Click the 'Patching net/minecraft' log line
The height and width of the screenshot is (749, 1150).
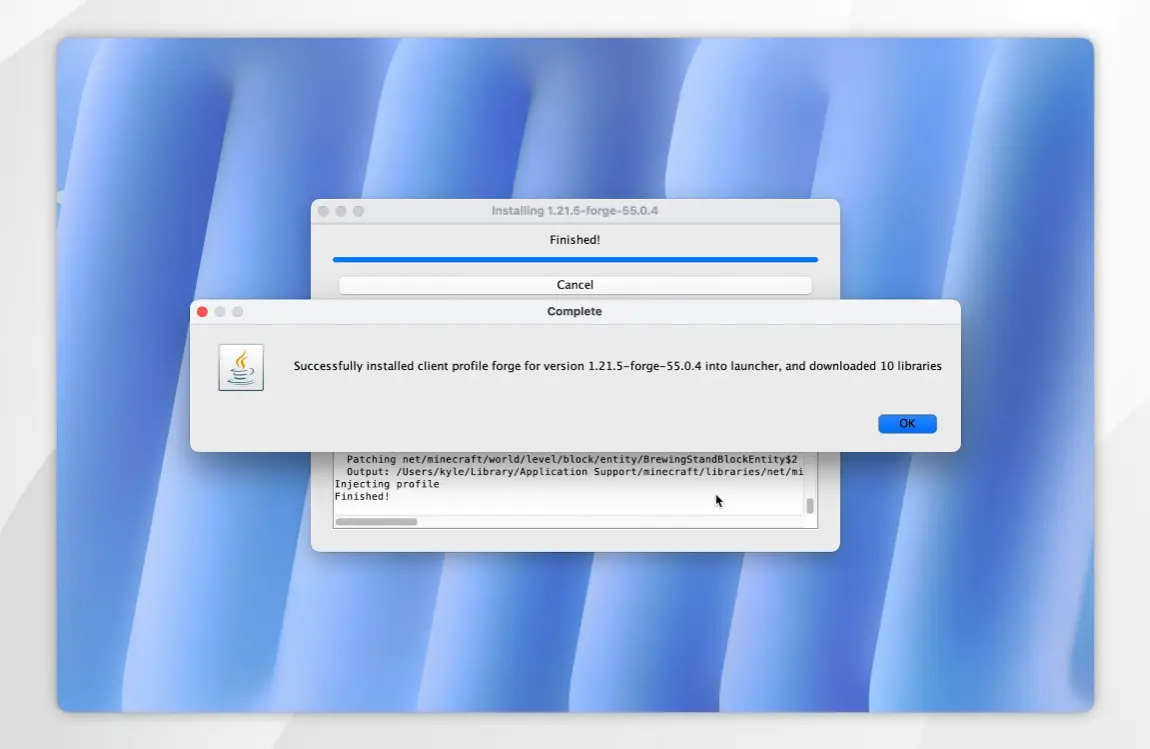(x=571, y=459)
